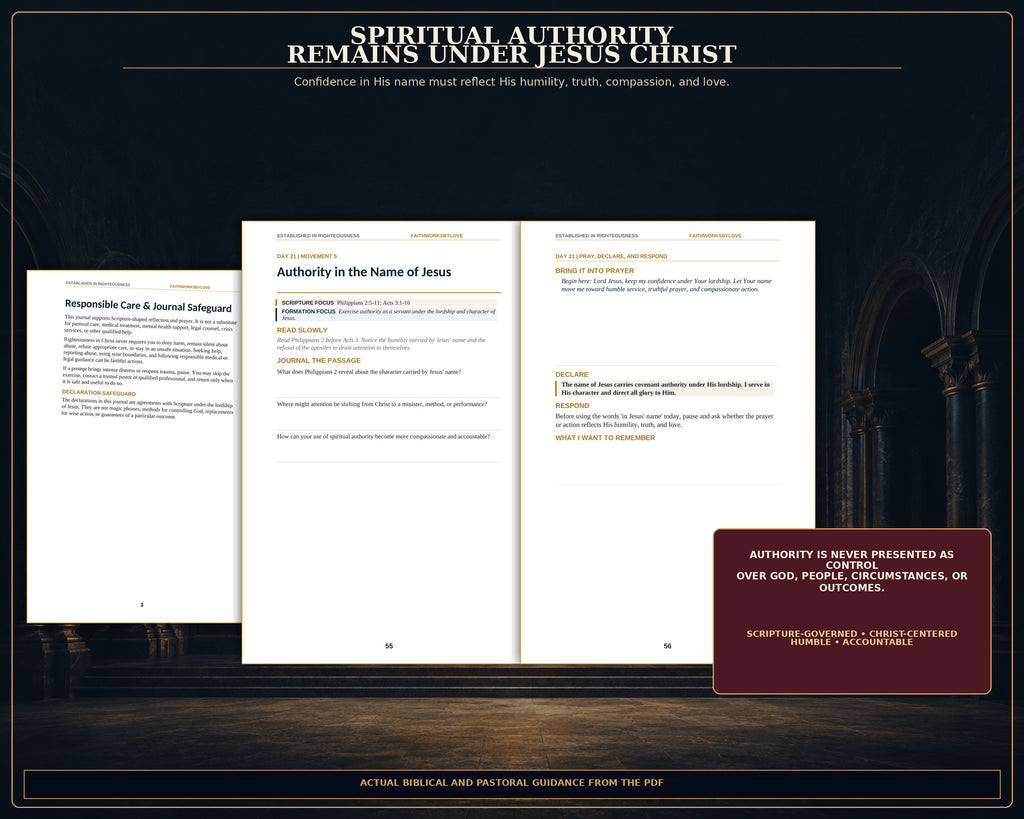Open the 'Responsible Care & Journal Safeguard' page
This screenshot has height=819, width=1024.
pos(134,446)
